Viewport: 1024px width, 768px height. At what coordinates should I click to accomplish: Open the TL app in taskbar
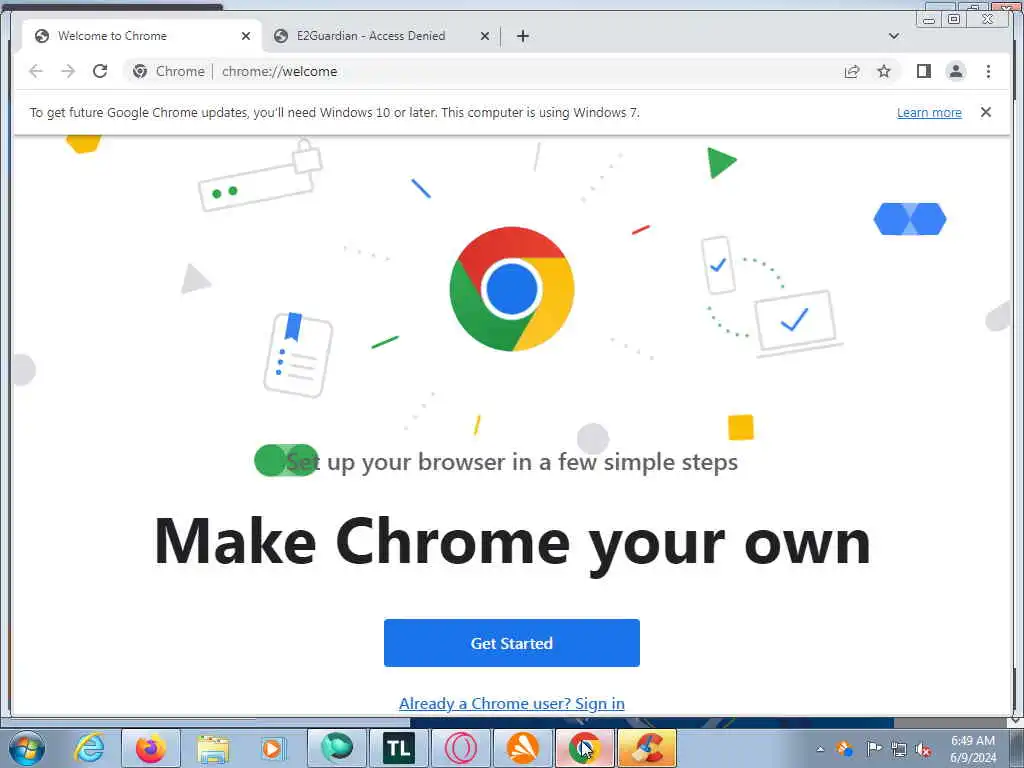click(398, 748)
